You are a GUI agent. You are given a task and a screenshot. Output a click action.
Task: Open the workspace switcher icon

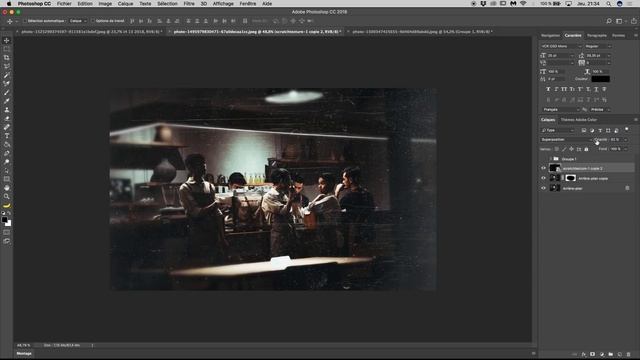click(x=620, y=21)
